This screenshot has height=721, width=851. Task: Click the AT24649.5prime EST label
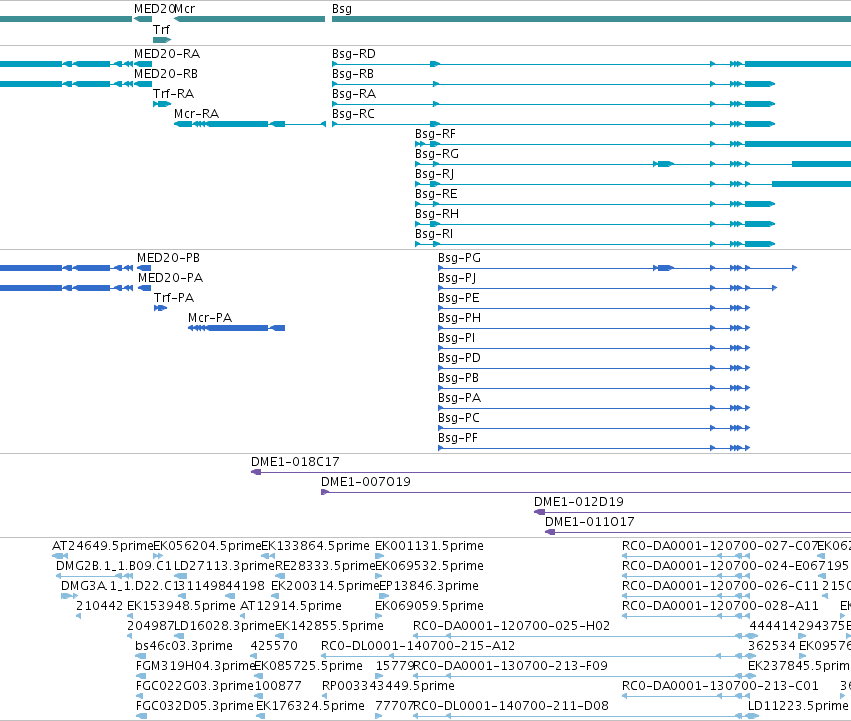(x=103, y=546)
